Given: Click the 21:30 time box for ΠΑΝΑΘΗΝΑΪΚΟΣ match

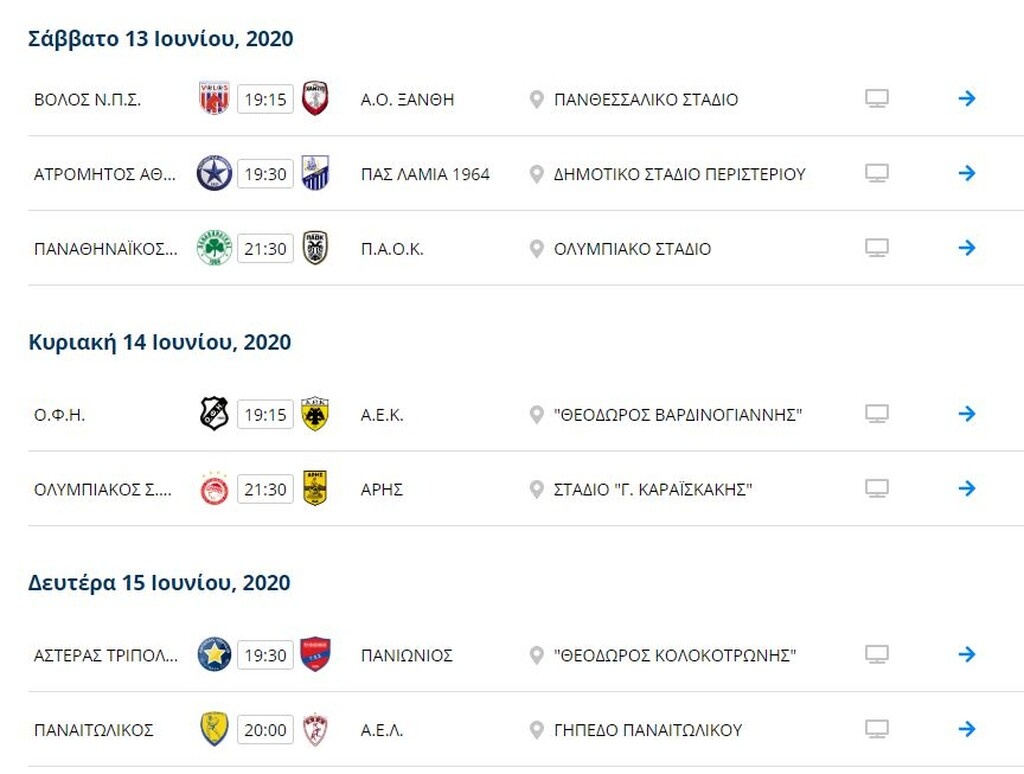Looking at the screenshot, I should [x=265, y=249].
